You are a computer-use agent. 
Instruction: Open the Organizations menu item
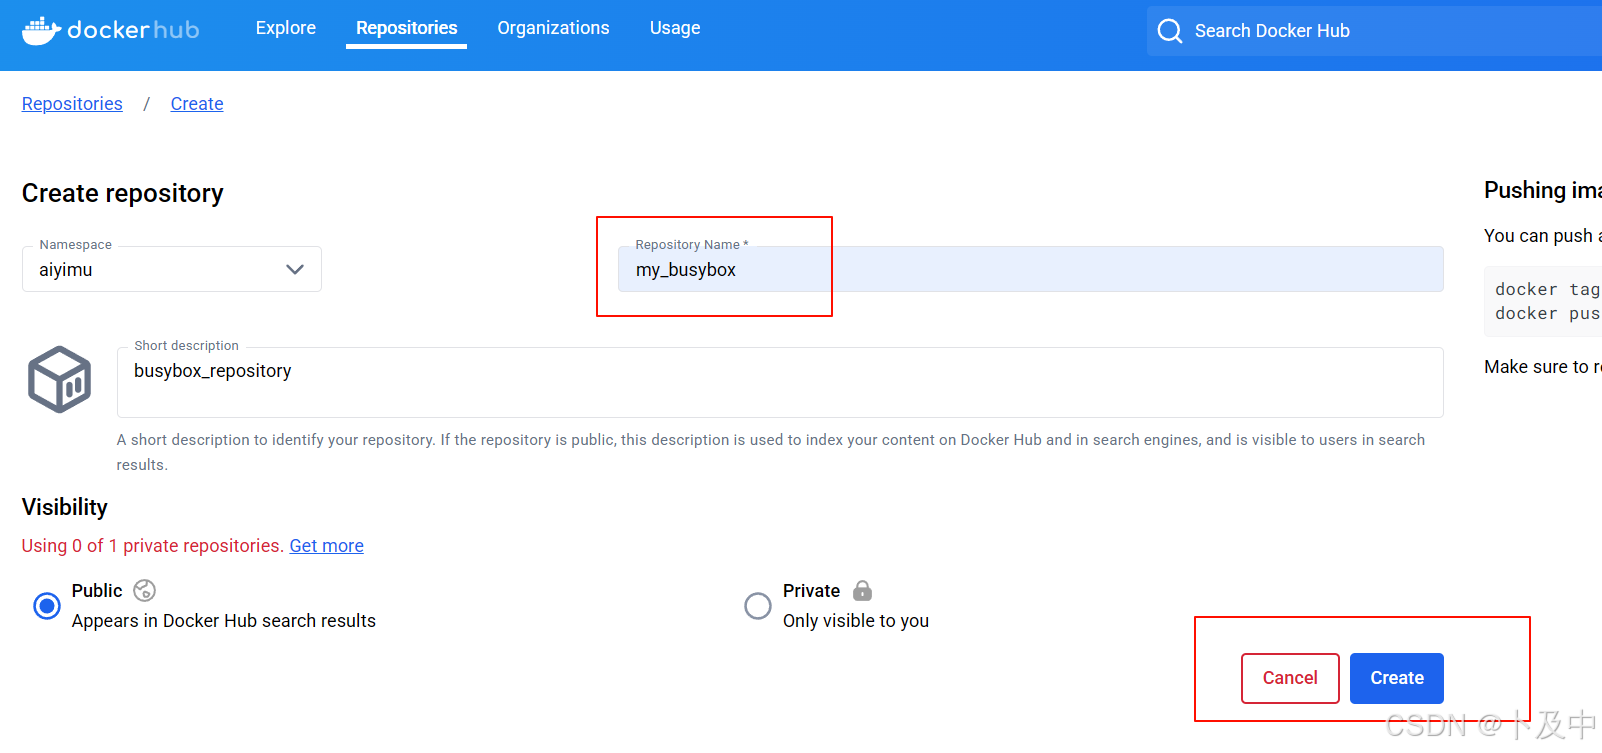[x=553, y=28]
